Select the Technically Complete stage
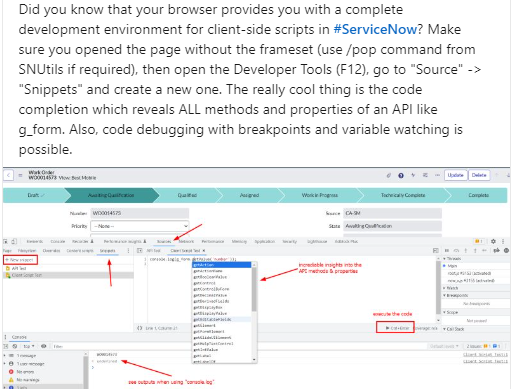The height and width of the screenshot is (389, 519). (x=403, y=195)
